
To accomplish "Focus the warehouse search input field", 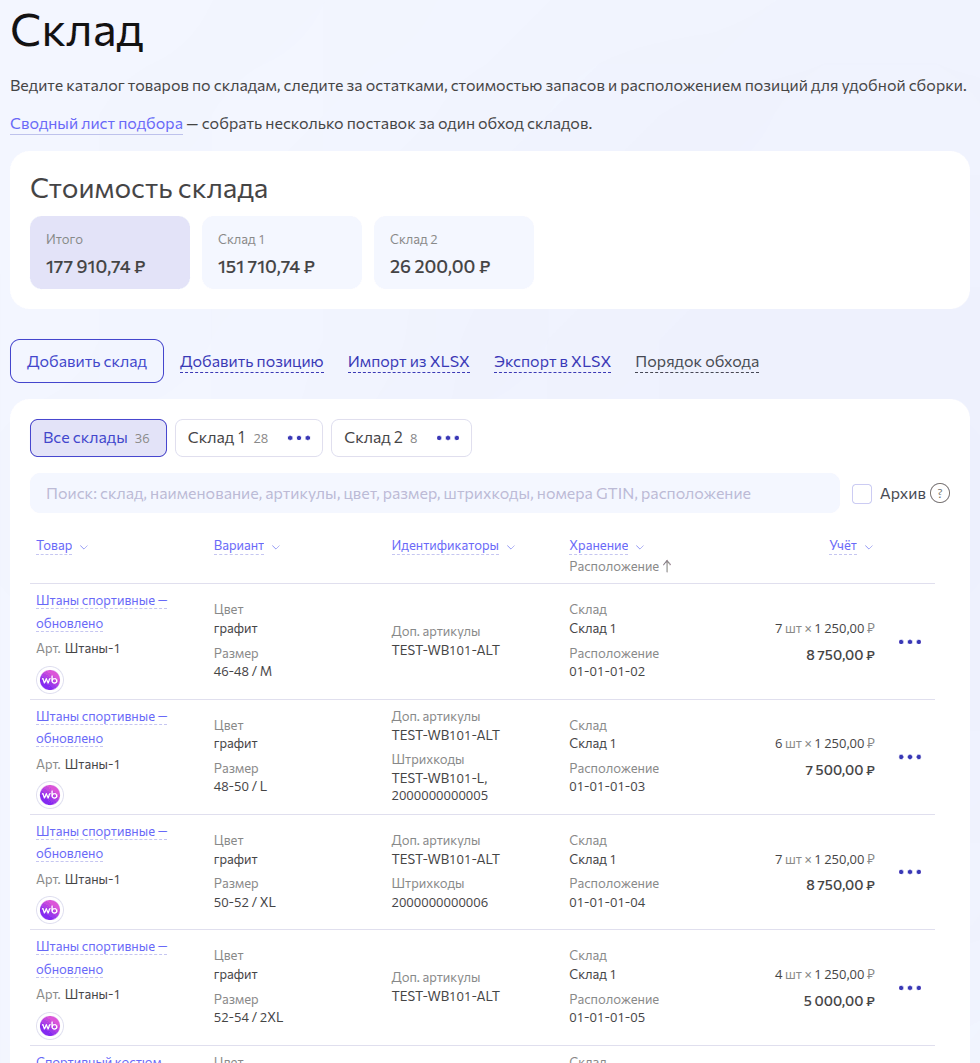I will [x=434, y=494].
